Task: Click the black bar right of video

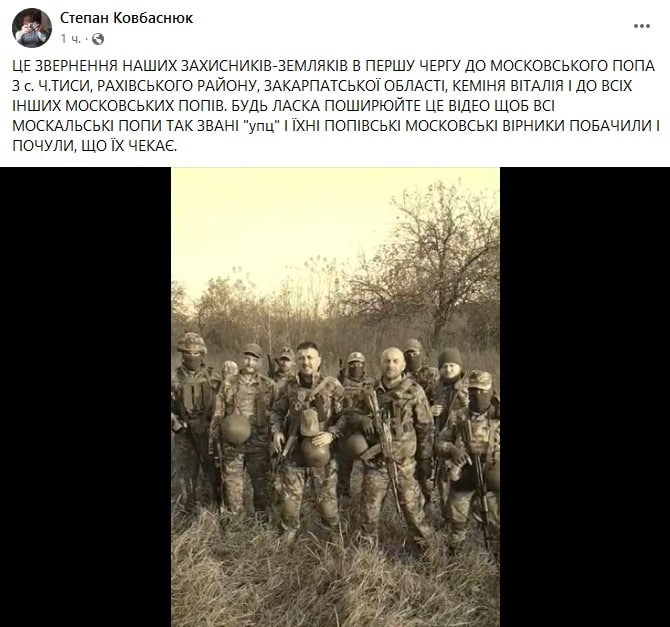Action: [x=585, y=397]
